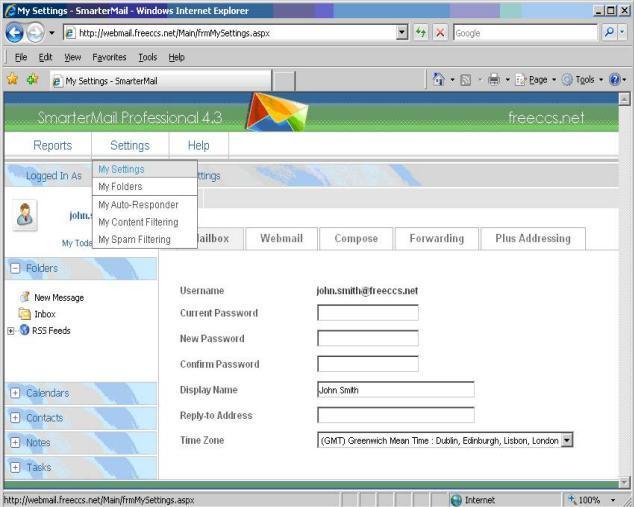Open the recent pages dropdown arrow beside Forward

click(52, 33)
